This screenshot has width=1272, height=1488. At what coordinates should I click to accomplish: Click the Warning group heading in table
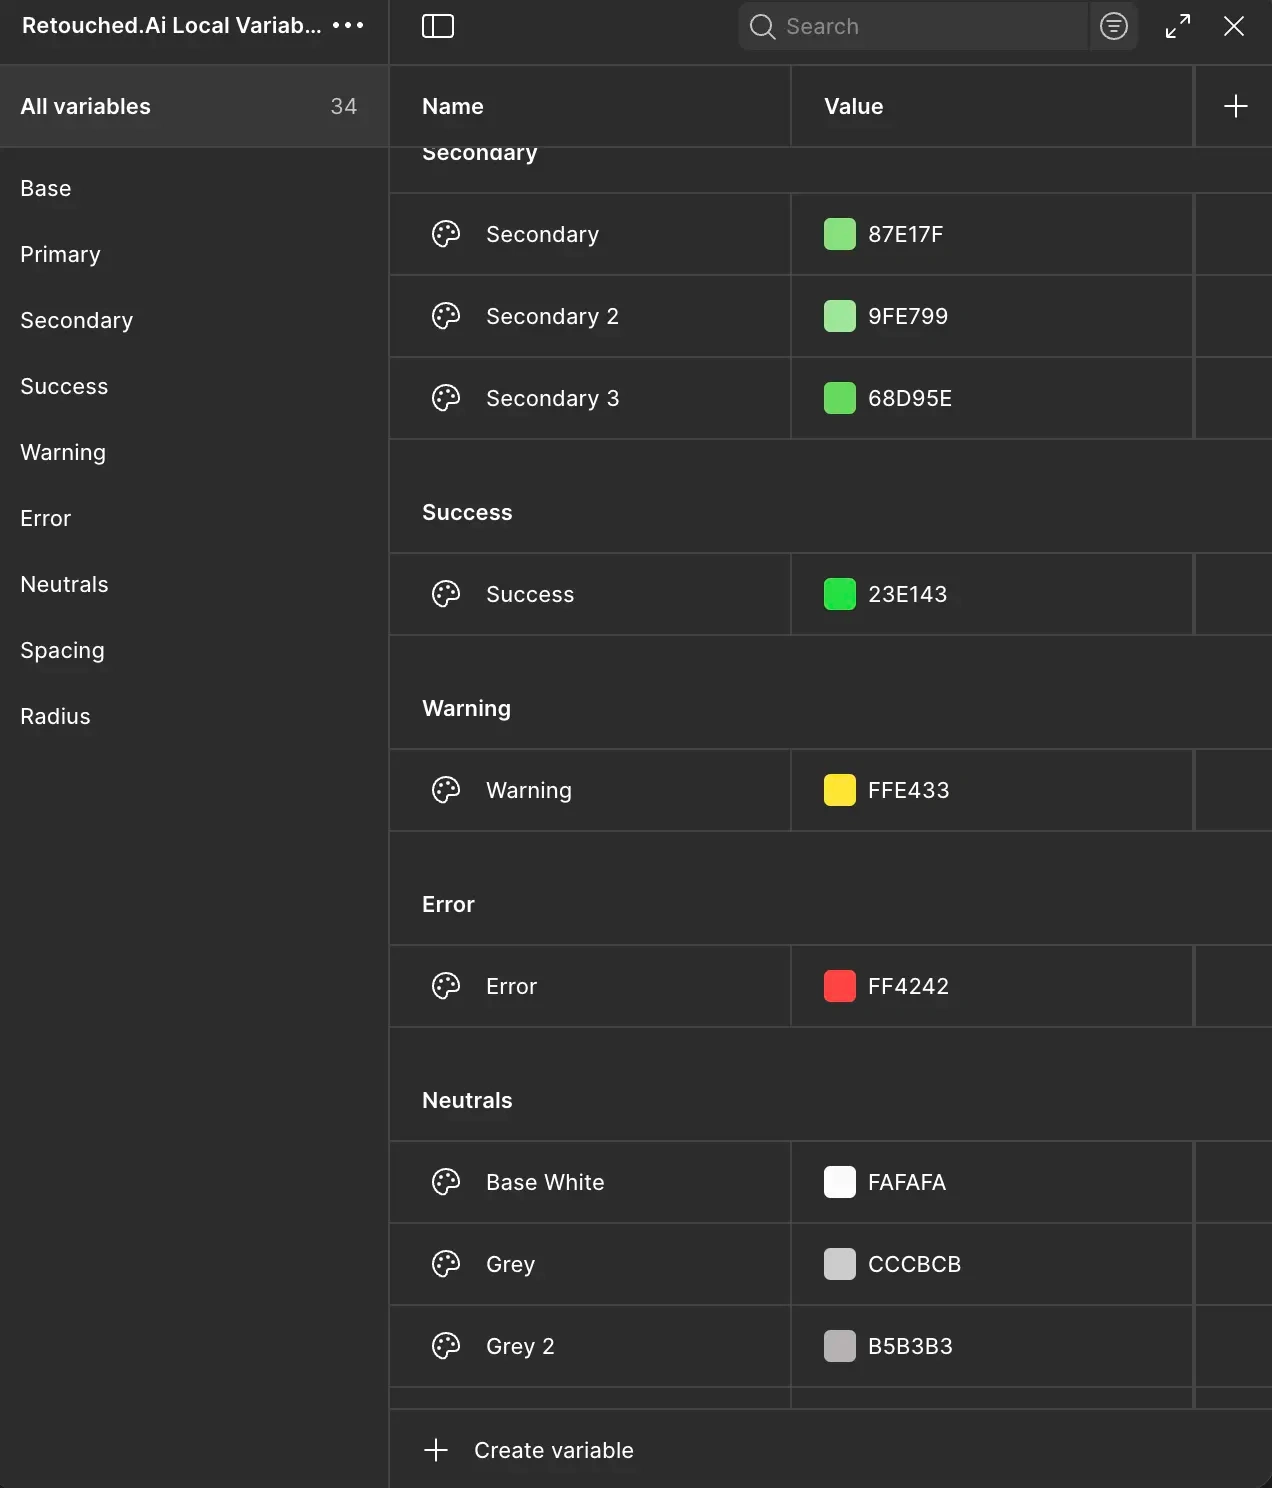click(466, 708)
